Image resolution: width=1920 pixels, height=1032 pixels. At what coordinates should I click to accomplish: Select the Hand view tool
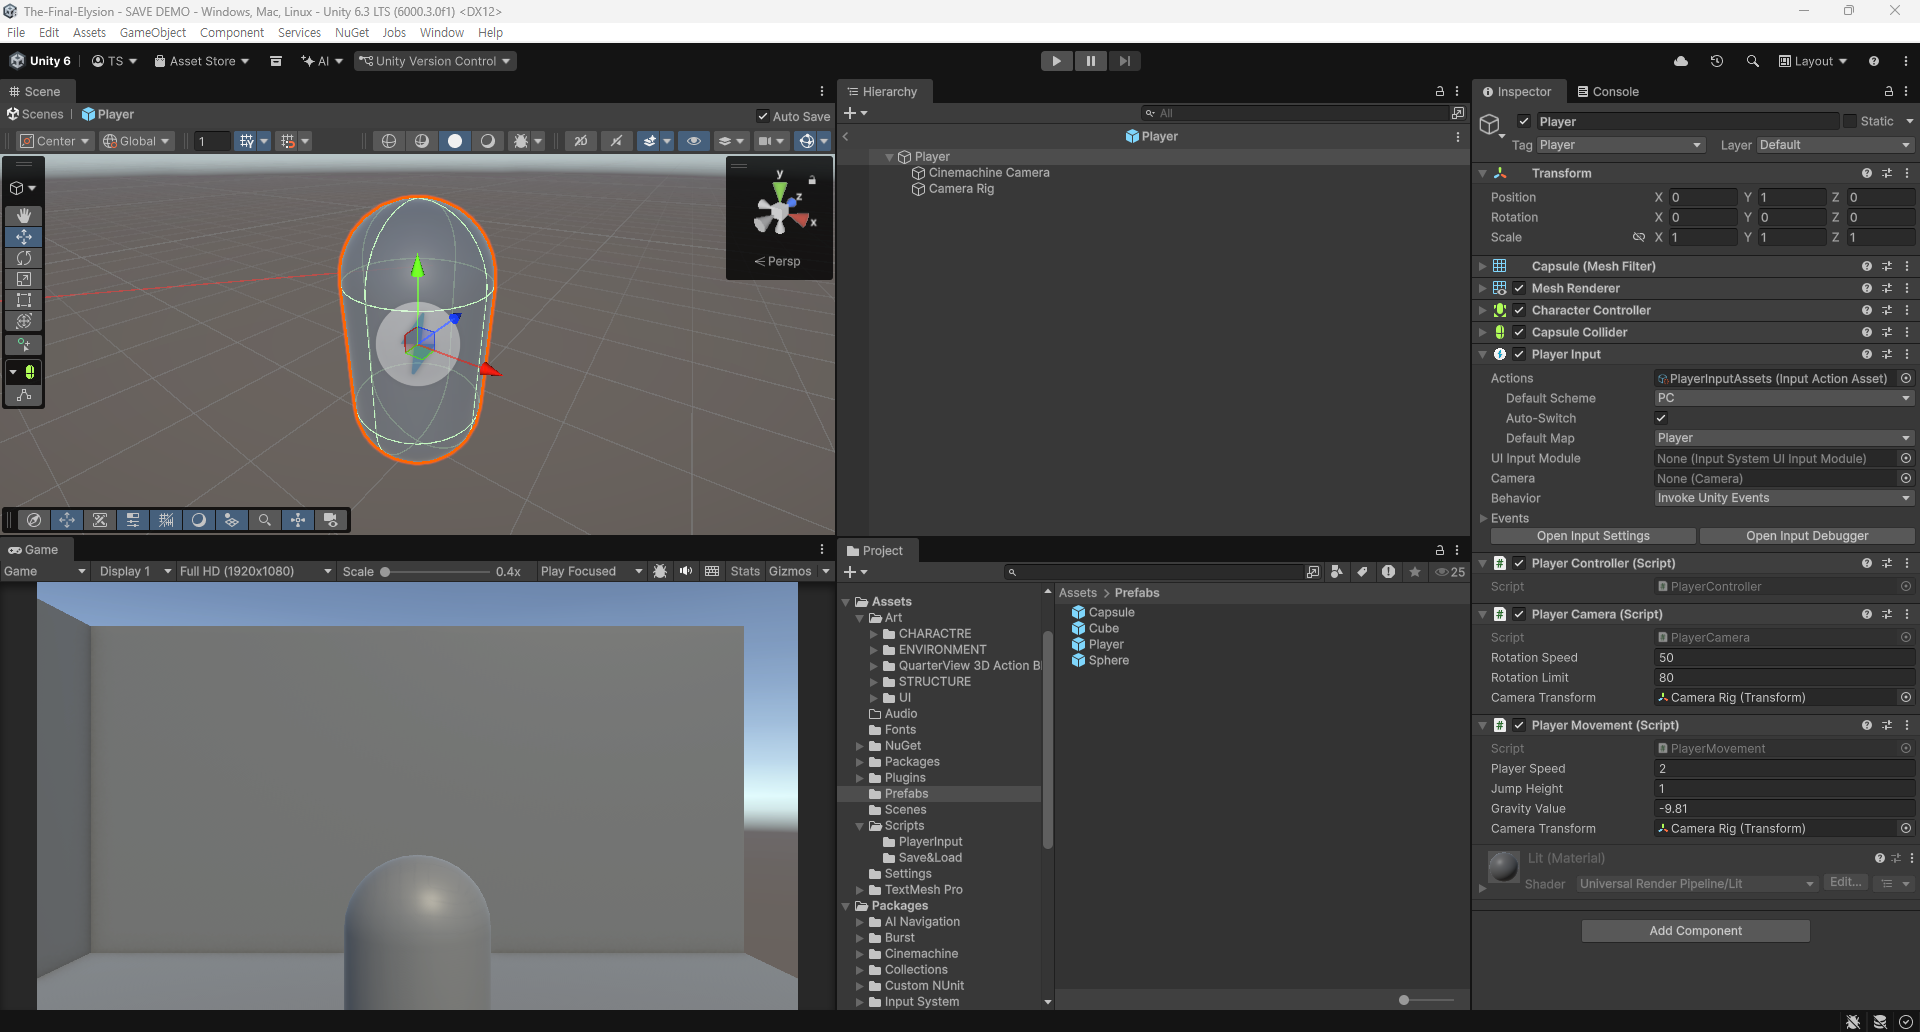point(24,215)
